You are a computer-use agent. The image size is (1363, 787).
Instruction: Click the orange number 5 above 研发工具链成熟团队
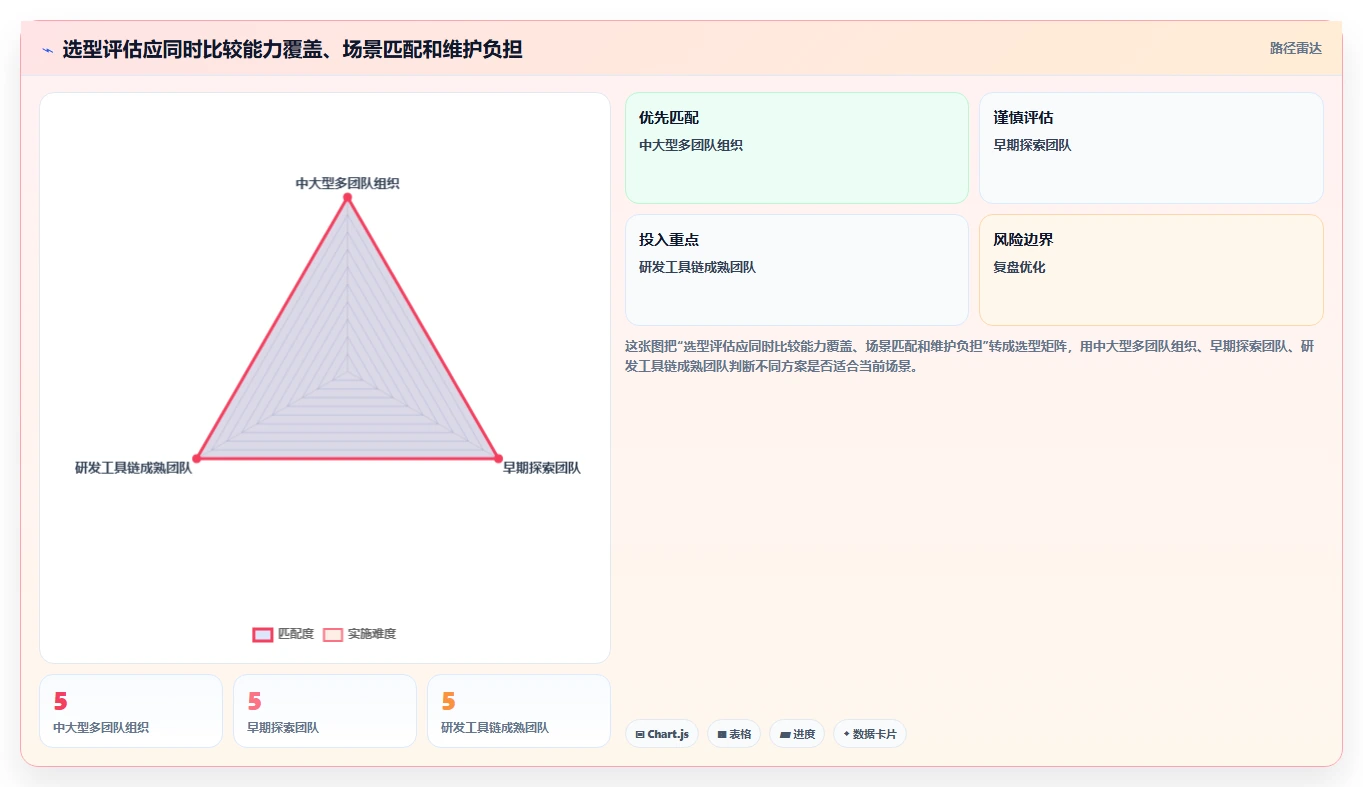point(448,702)
